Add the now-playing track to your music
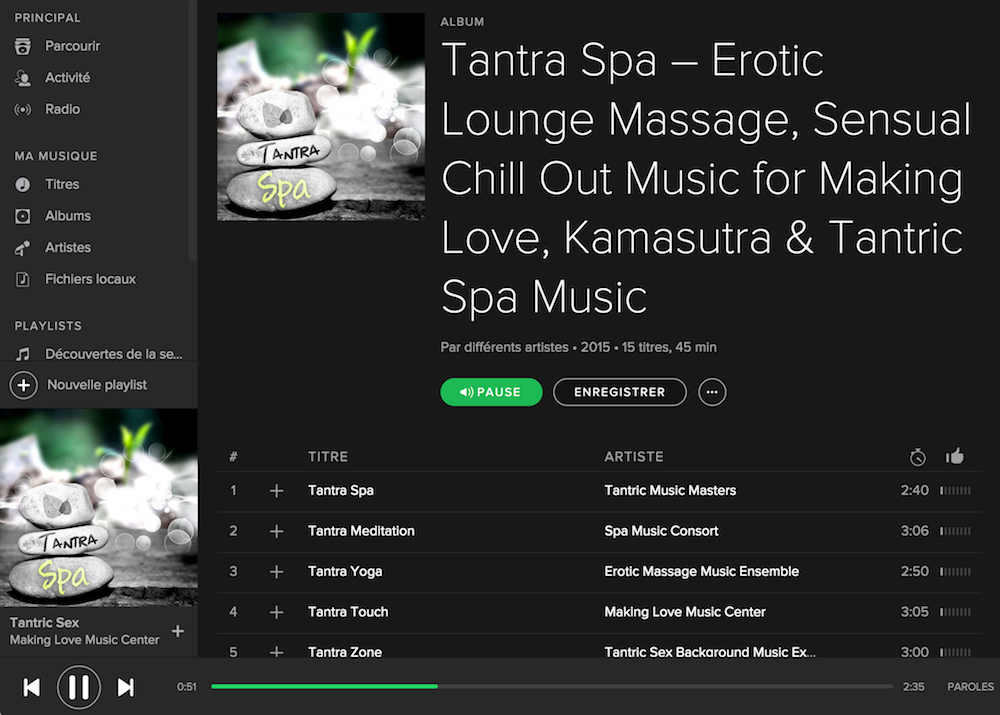This screenshot has height=715, width=1000. point(178,631)
